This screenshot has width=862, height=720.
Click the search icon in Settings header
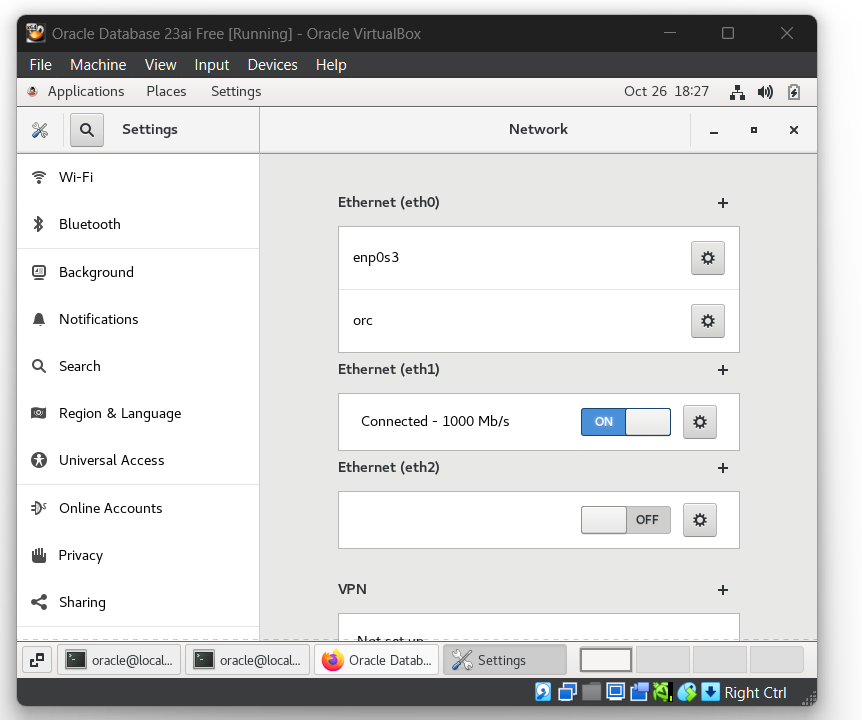[x=87, y=129]
